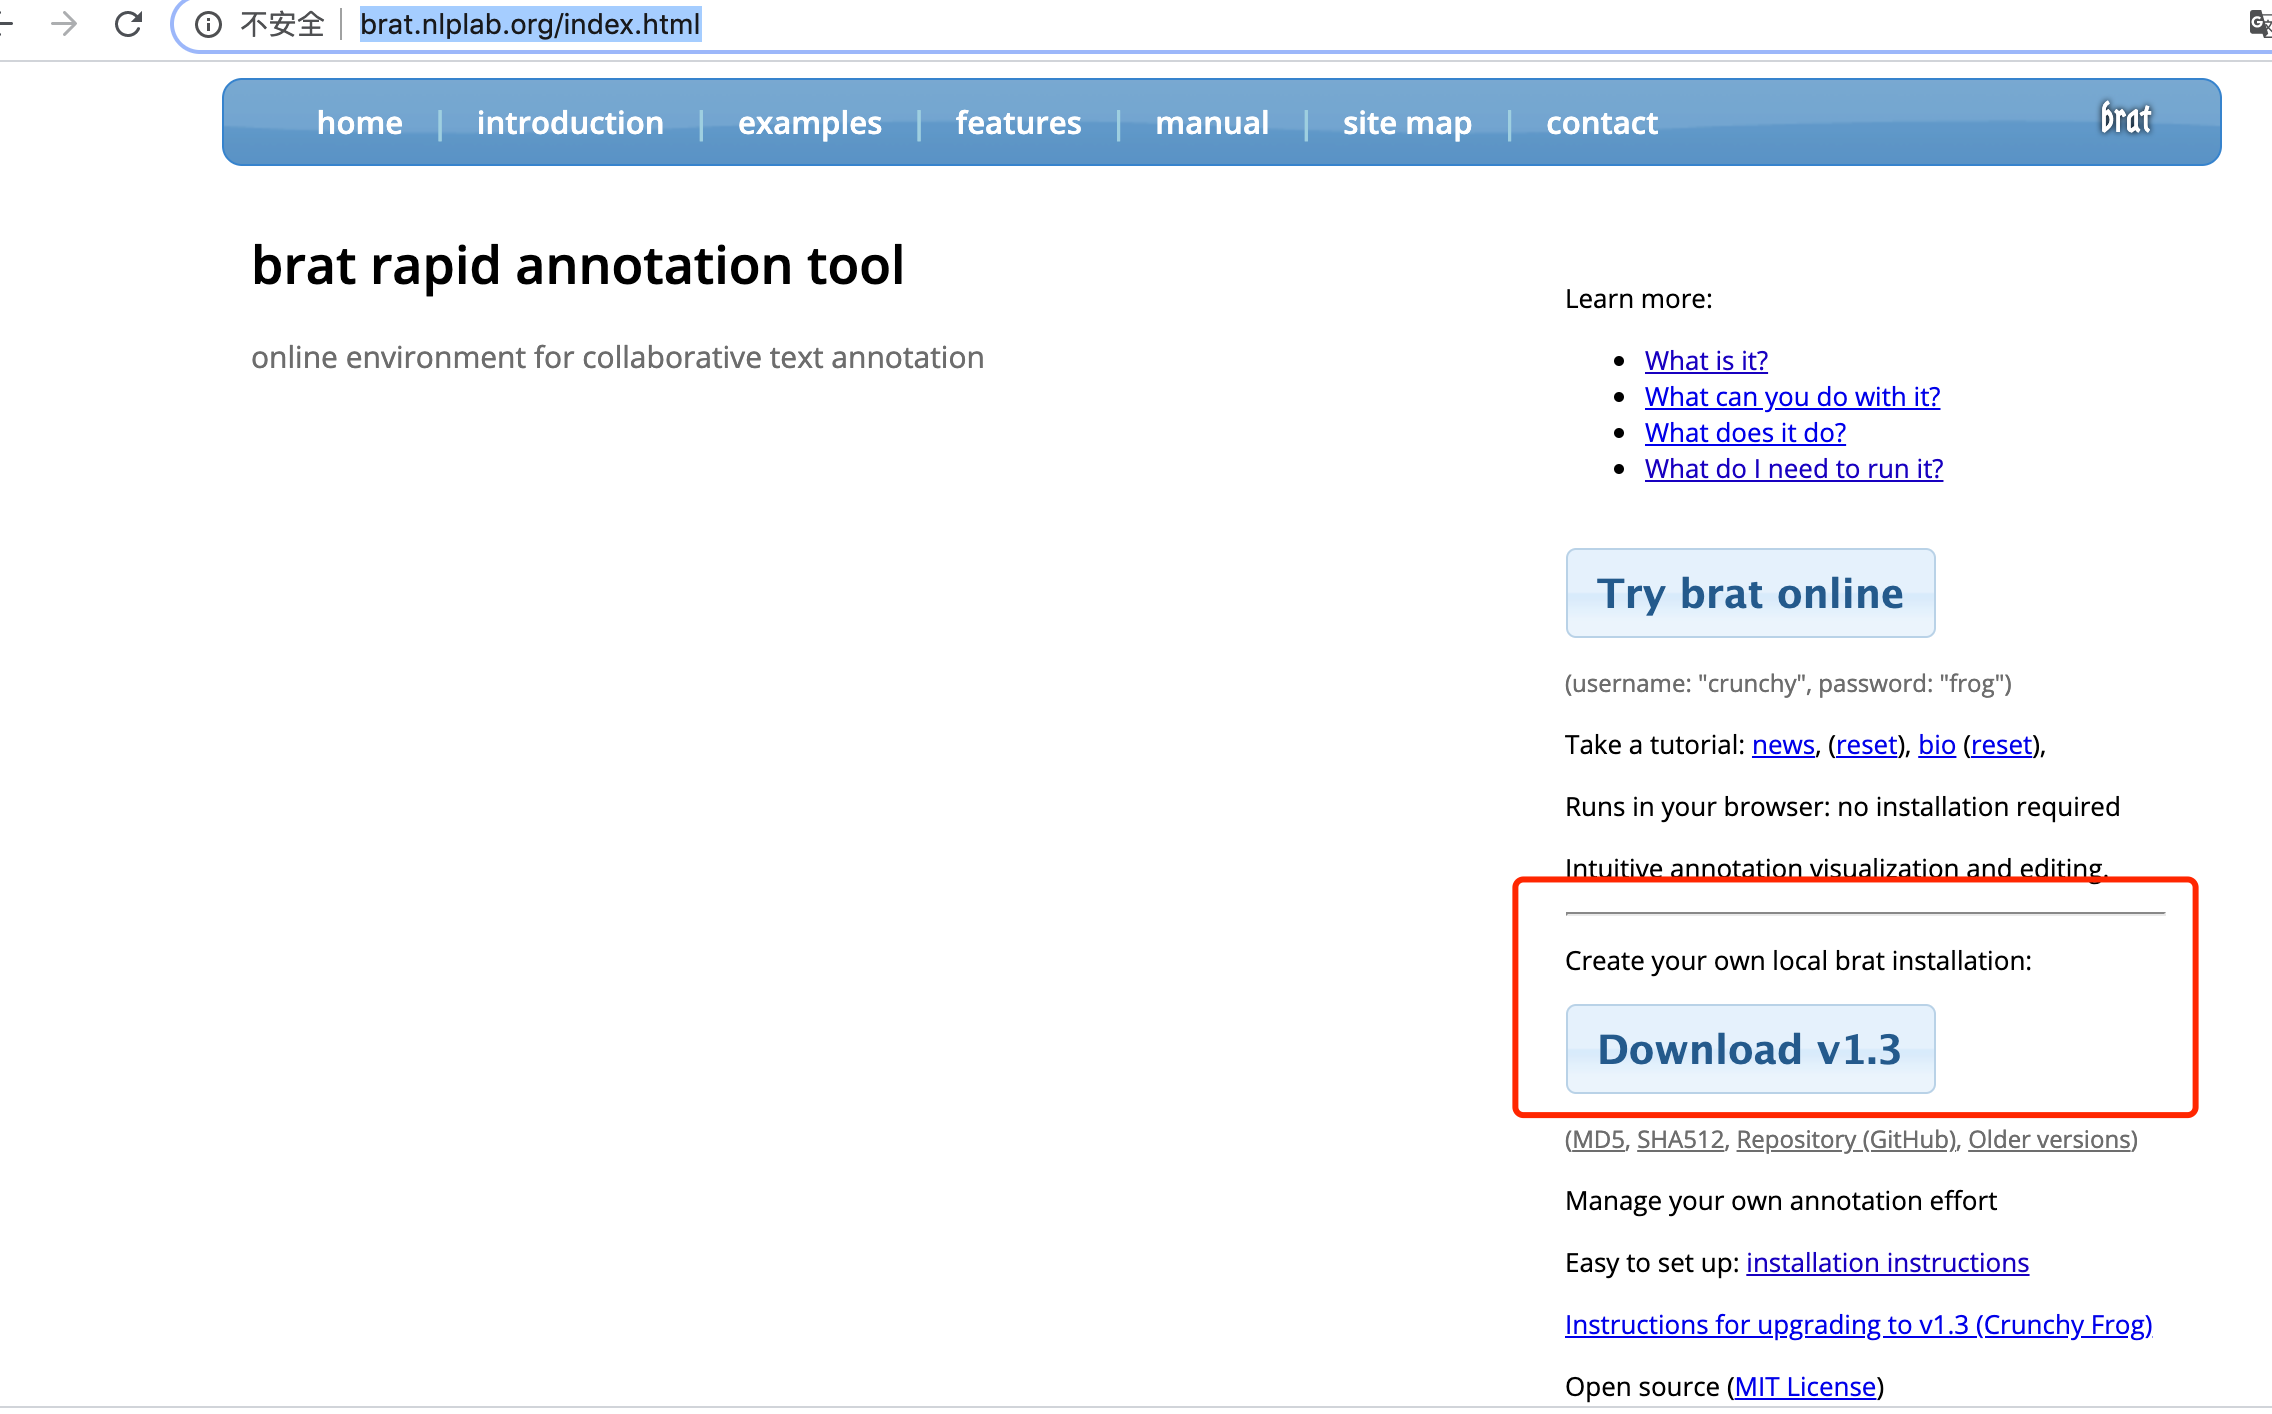
Task: Click the forward navigation arrow
Action: (64, 24)
